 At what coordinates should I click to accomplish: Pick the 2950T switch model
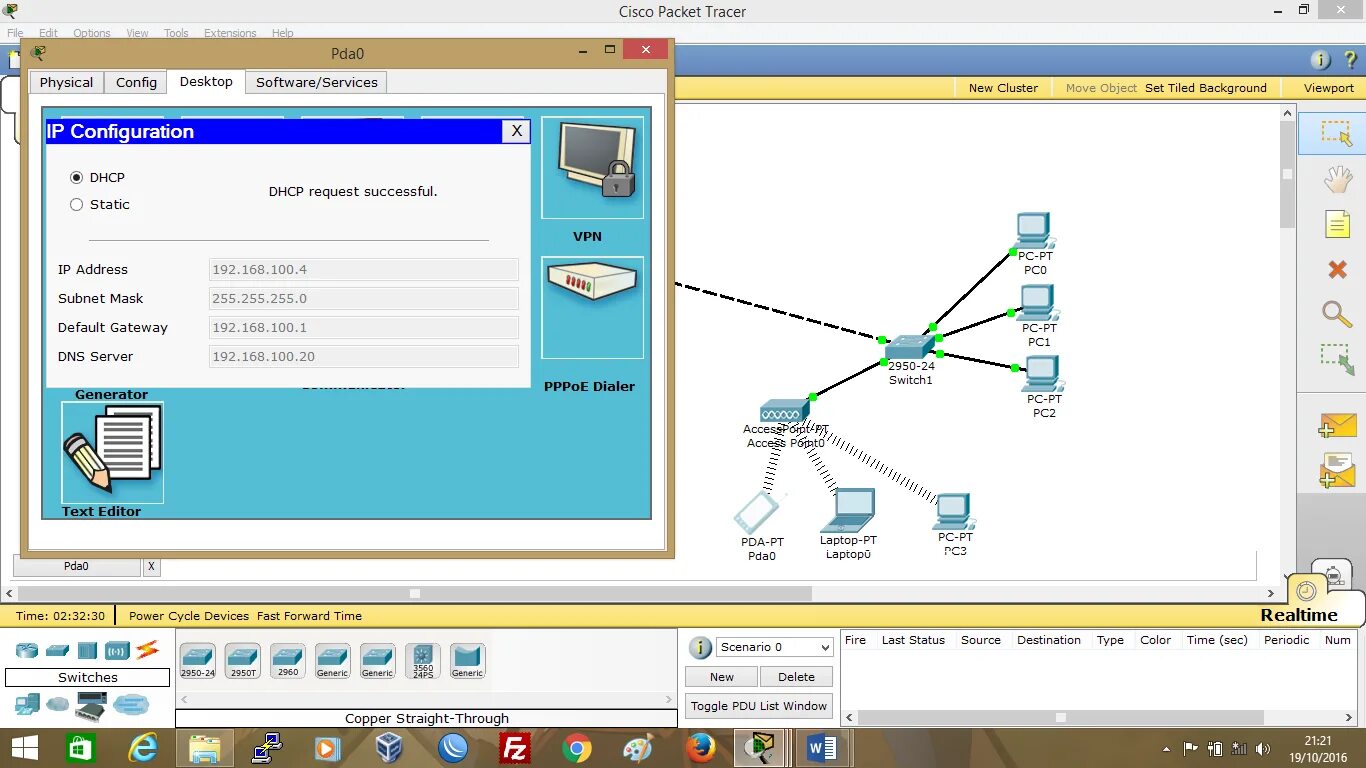click(x=242, y=661)
